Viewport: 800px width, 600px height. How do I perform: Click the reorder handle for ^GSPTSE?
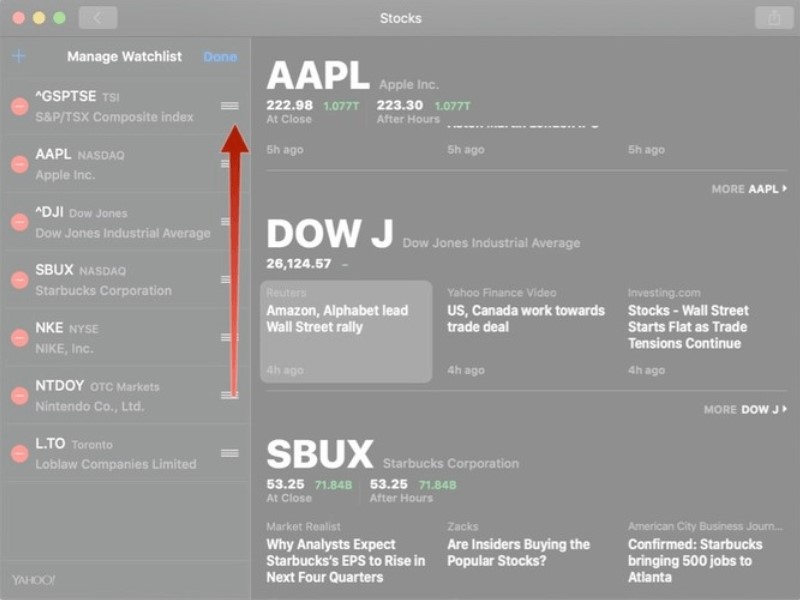click(x=230, y=106)
